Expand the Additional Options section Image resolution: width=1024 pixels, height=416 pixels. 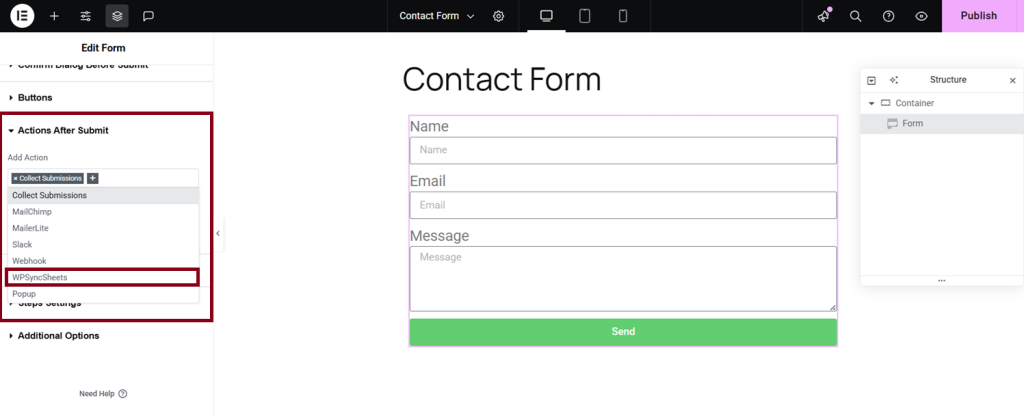click(58, 336)
